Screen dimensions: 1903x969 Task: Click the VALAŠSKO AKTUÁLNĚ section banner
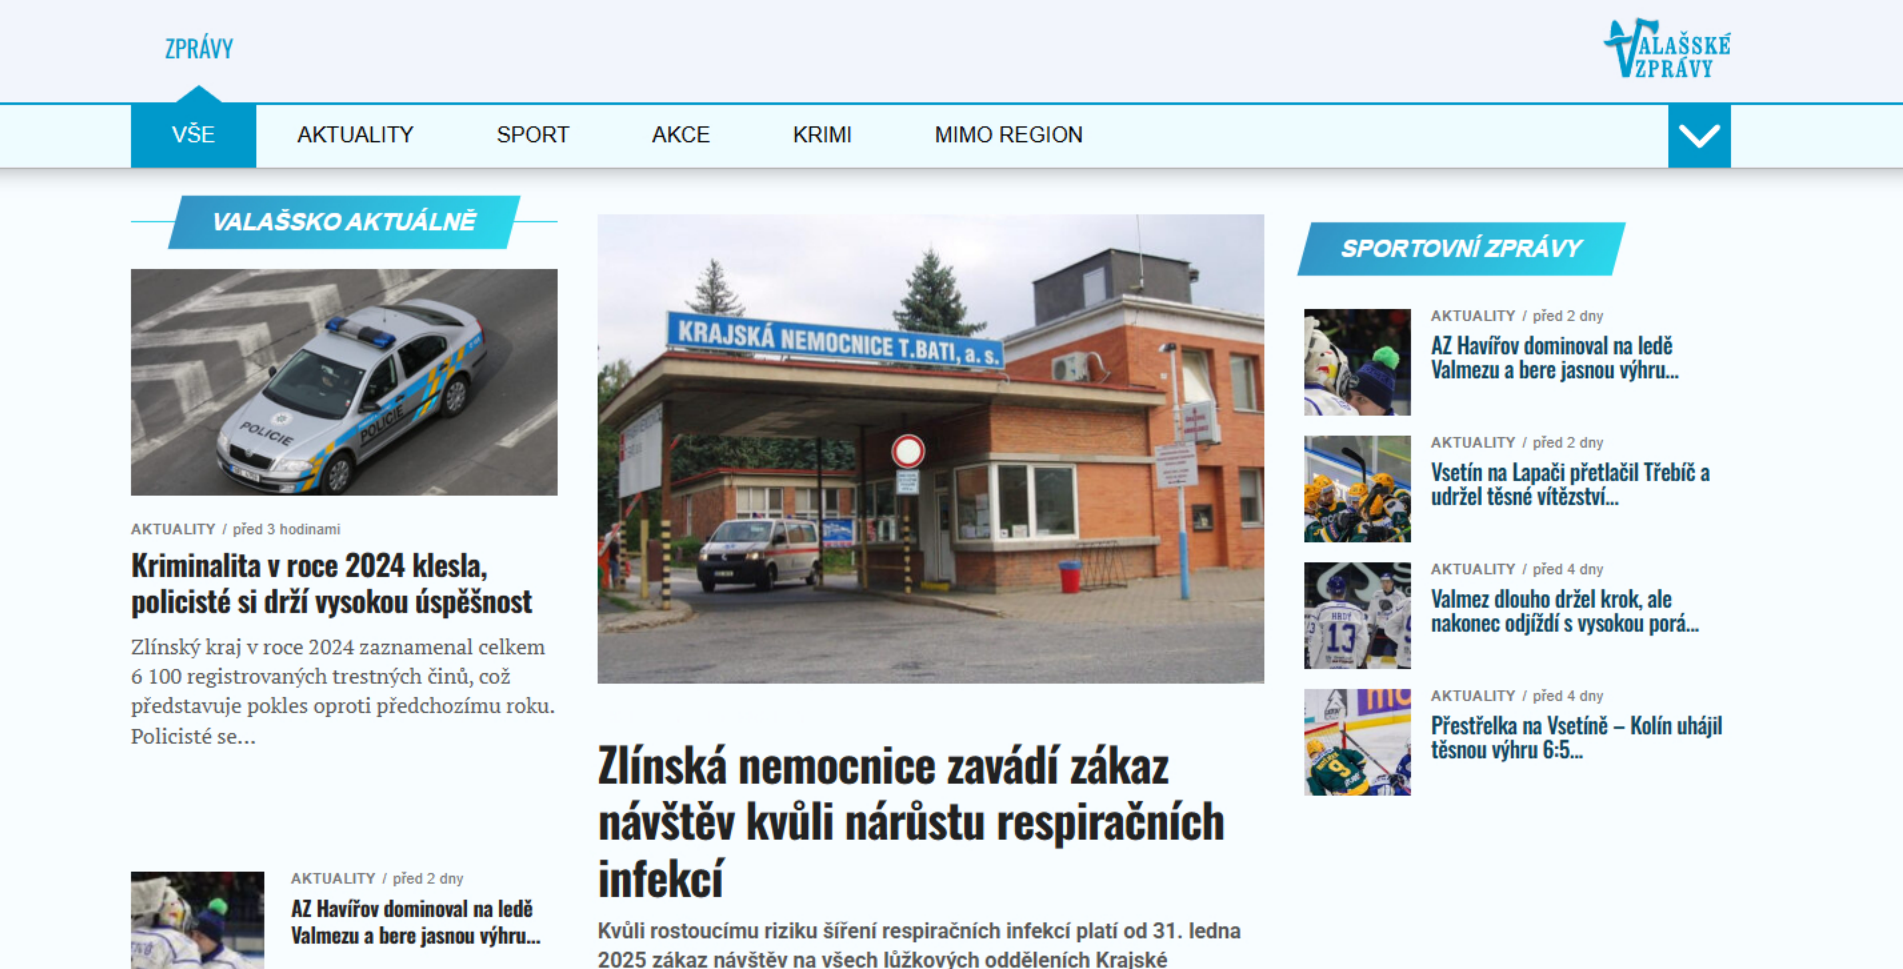click(345, 222)
